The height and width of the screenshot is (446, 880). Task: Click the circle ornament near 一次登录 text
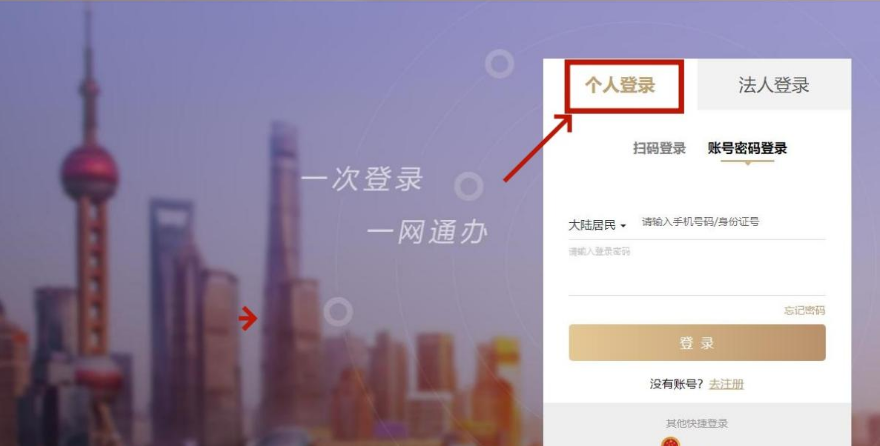click(469, 186)
